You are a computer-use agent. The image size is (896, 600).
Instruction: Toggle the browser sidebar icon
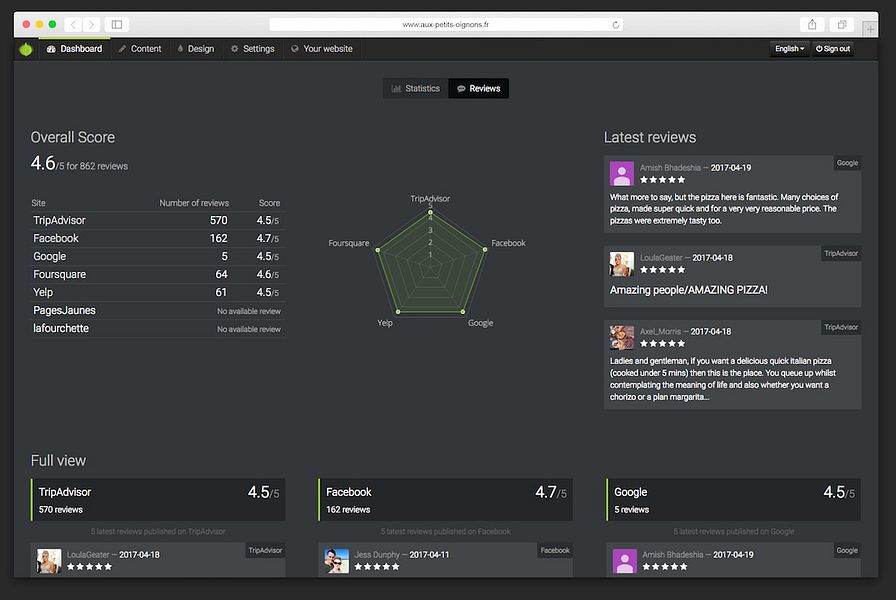click(x=117, y=24)
